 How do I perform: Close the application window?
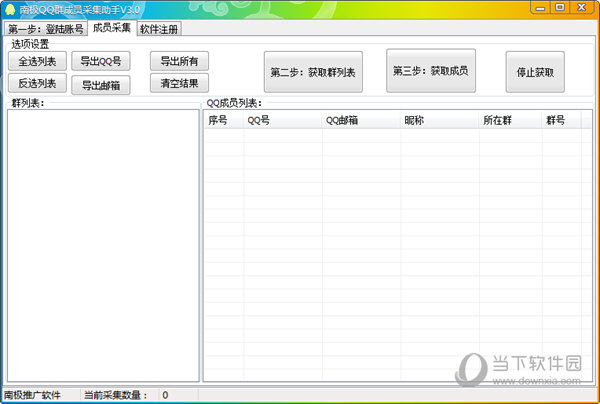click(x=582, y=8)
